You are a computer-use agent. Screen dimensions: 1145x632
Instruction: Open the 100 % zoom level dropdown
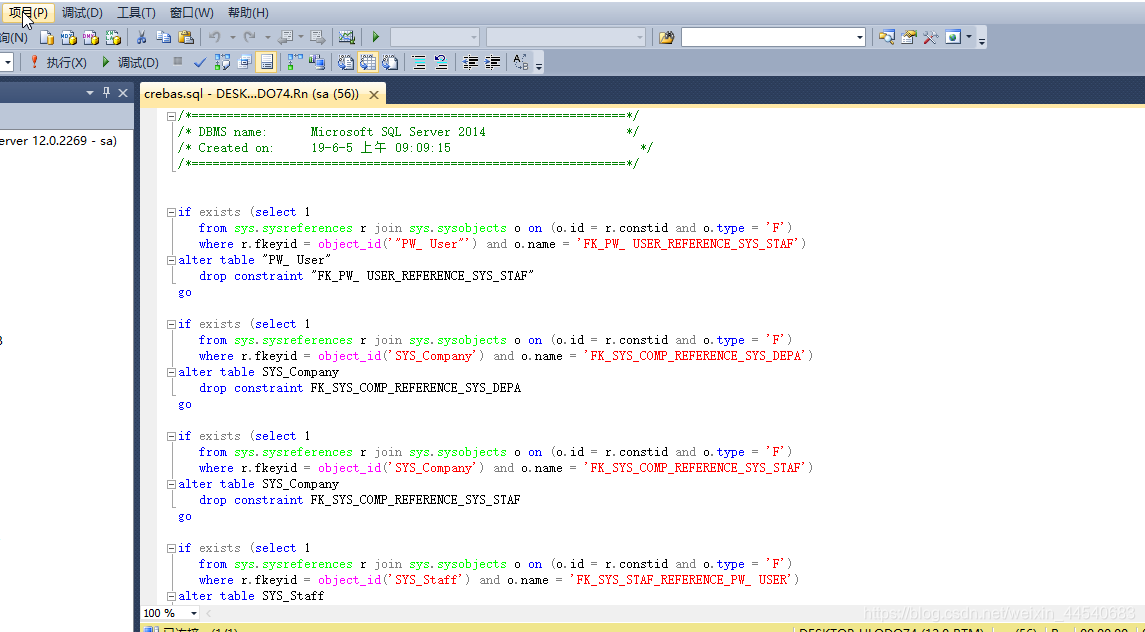[194, 613]
